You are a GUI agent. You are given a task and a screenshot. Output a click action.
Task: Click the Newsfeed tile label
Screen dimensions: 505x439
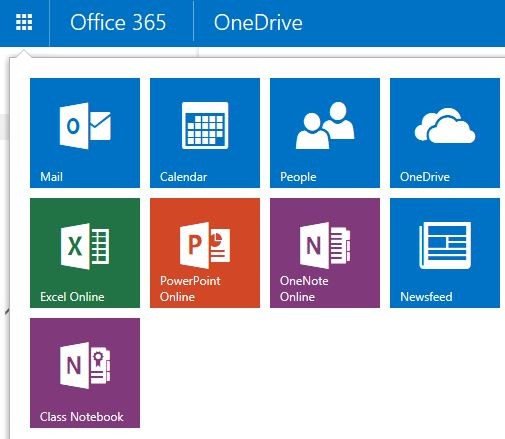426,297
